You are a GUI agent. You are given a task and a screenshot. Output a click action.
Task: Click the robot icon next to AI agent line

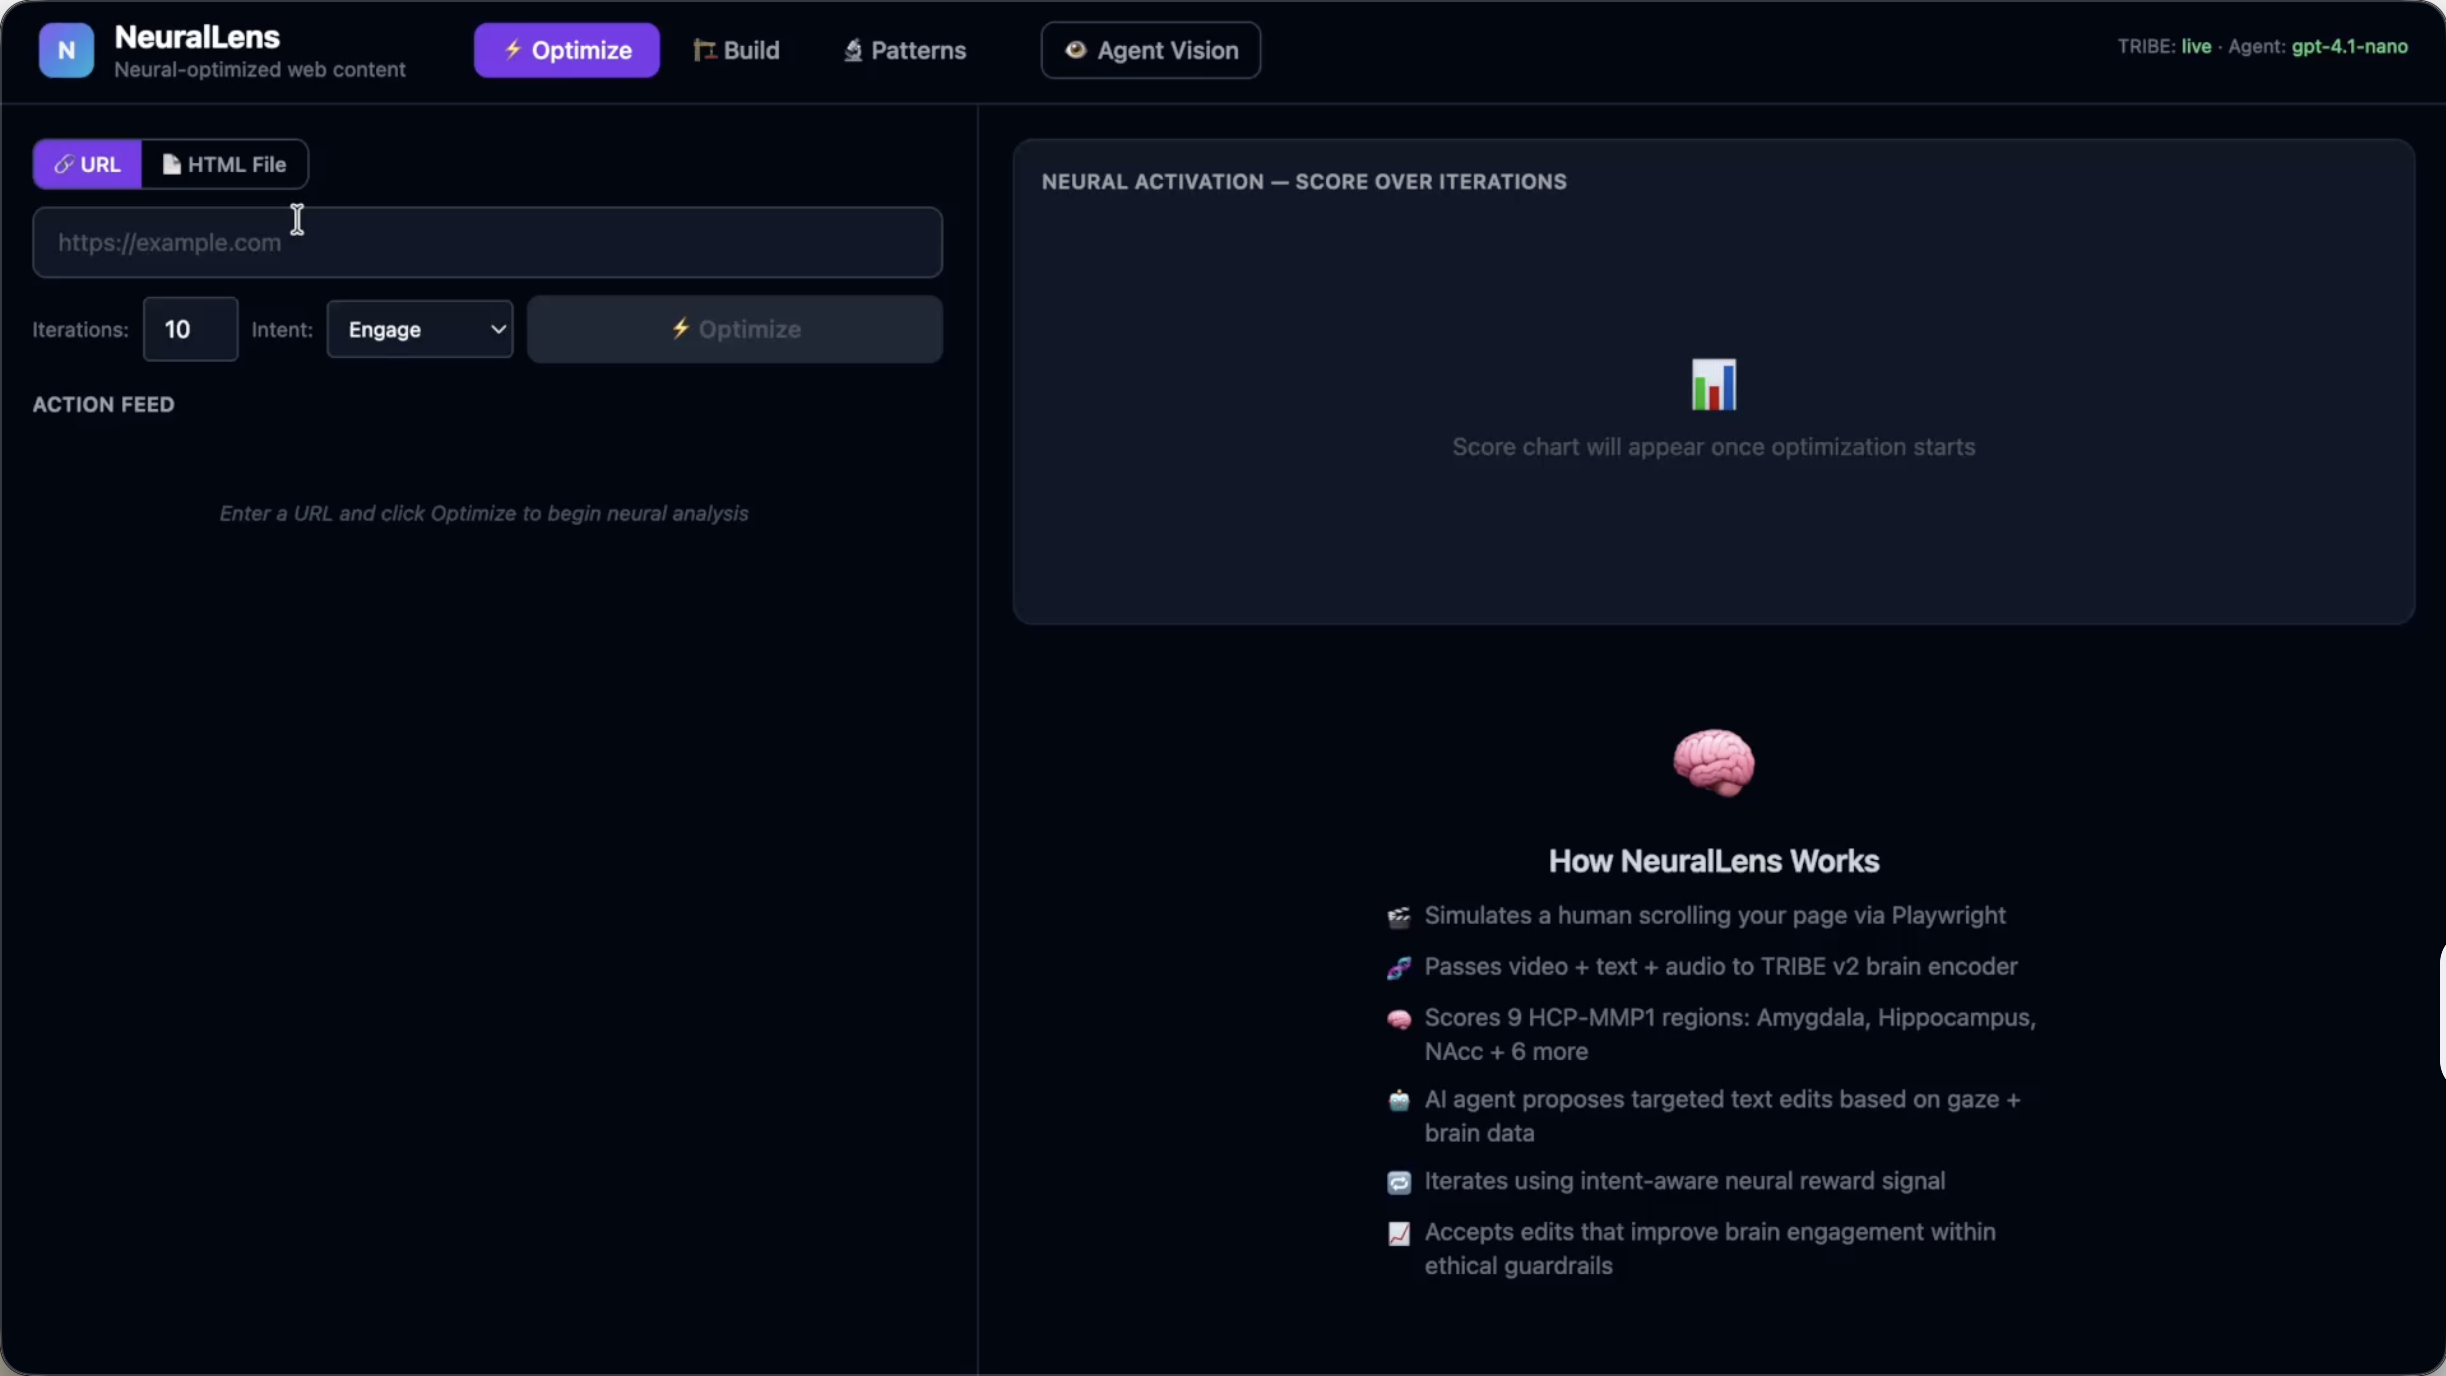point(1398,1101)
